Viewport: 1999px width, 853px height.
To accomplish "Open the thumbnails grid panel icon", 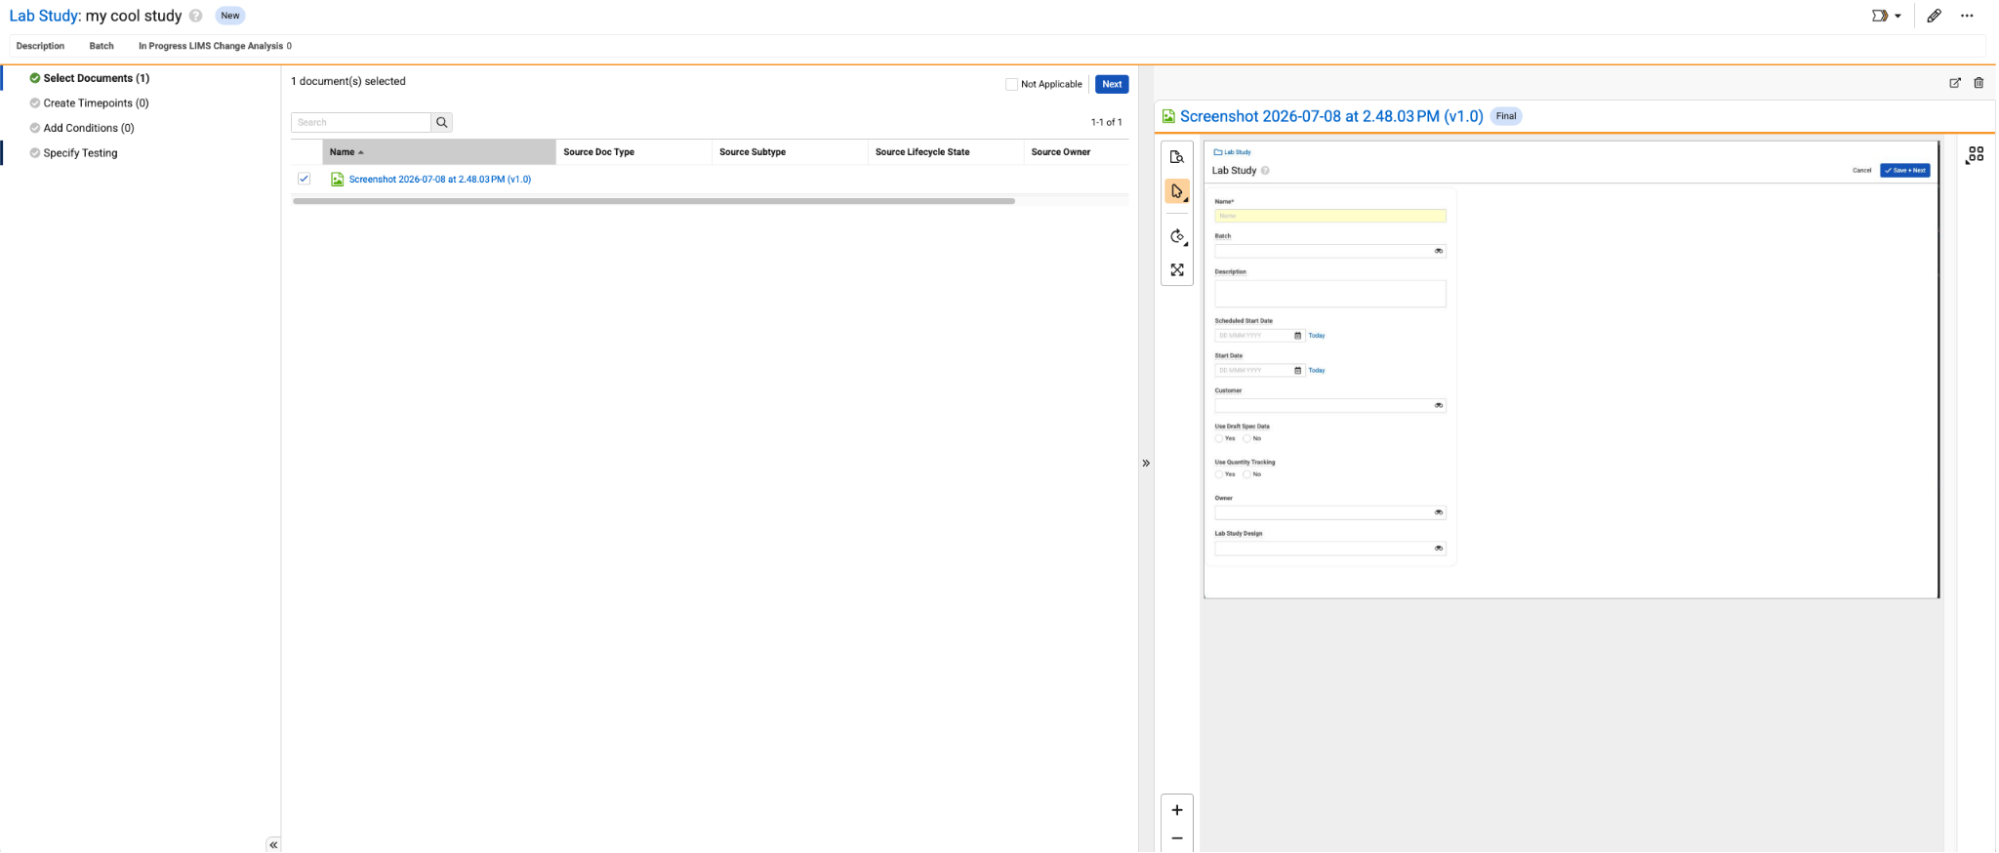I will pyautogui.click(x=1975, y=155).
